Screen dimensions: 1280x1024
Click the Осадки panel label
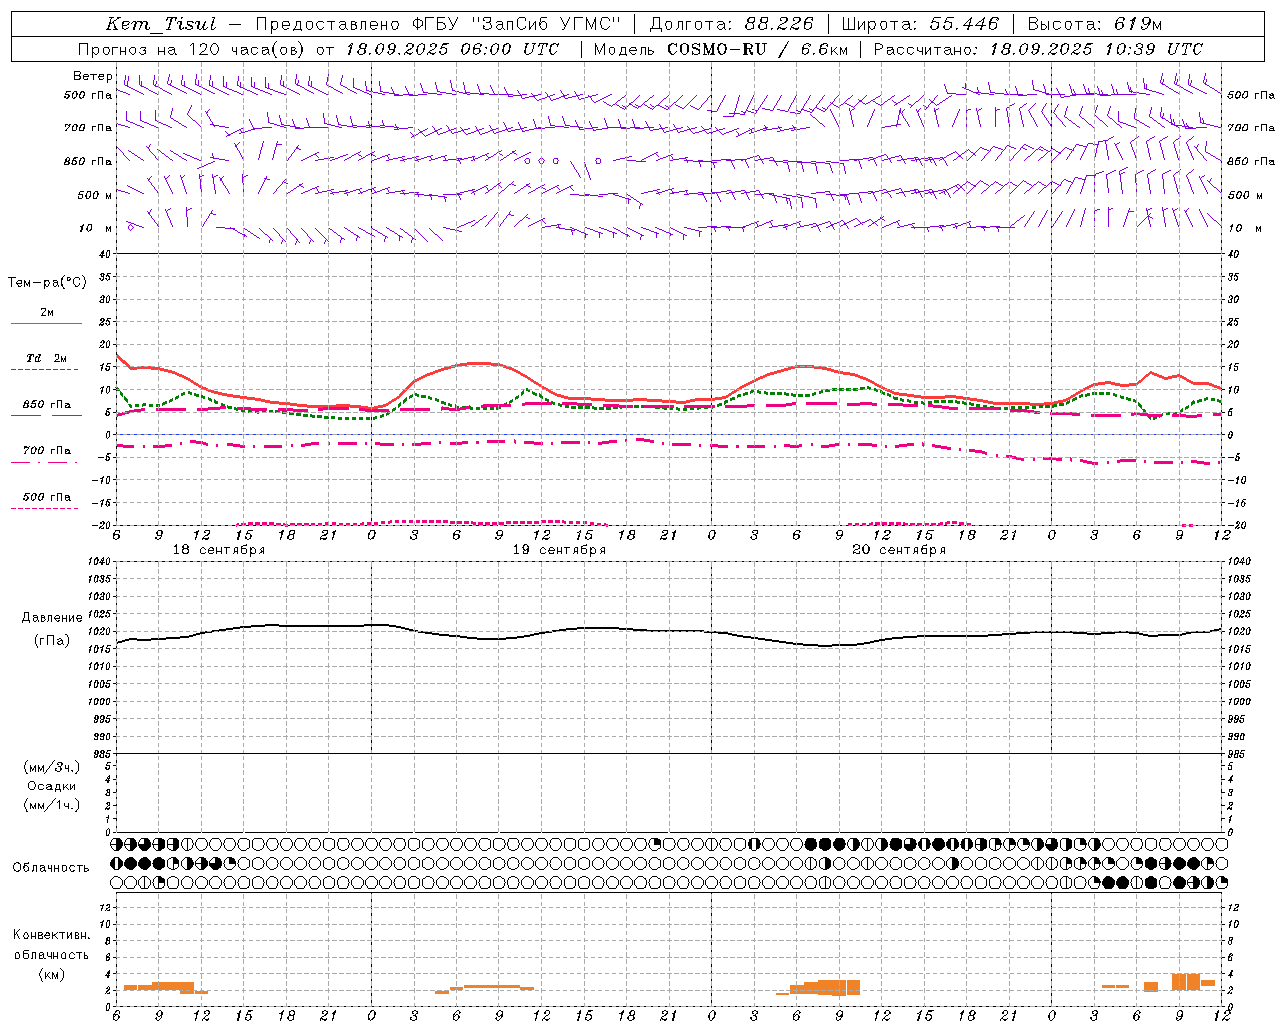point(51,786)
